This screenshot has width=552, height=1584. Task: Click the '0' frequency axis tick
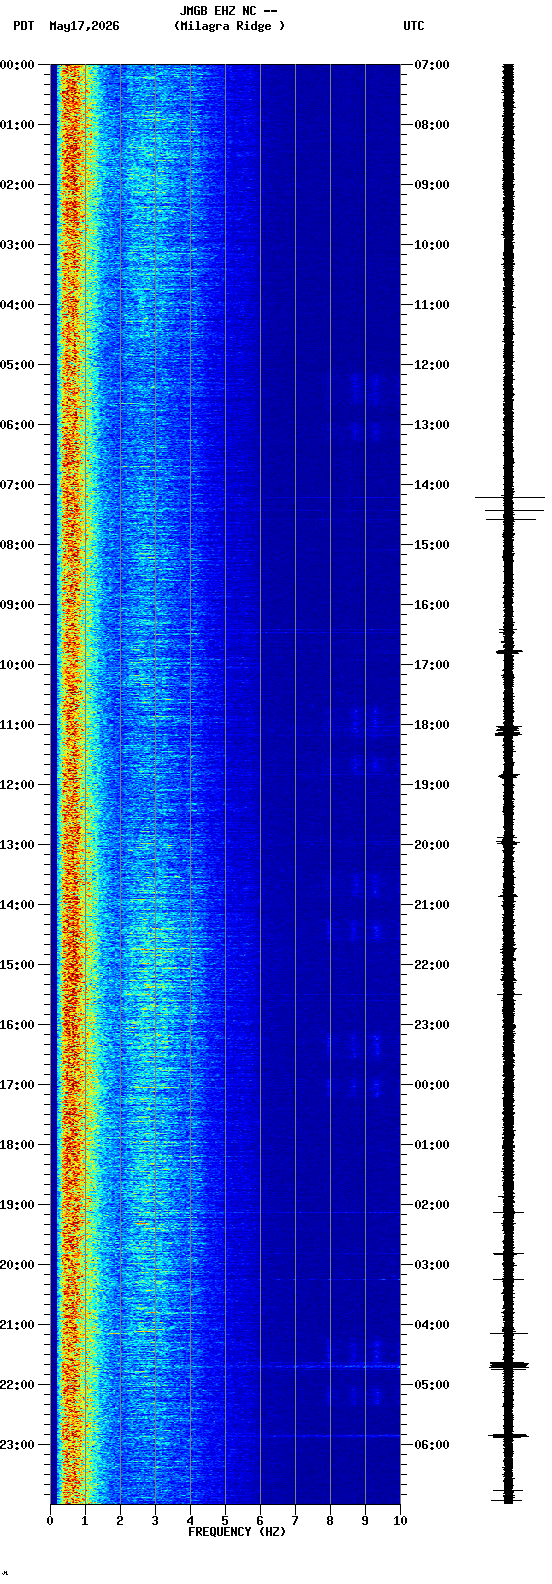[50, 1521]
